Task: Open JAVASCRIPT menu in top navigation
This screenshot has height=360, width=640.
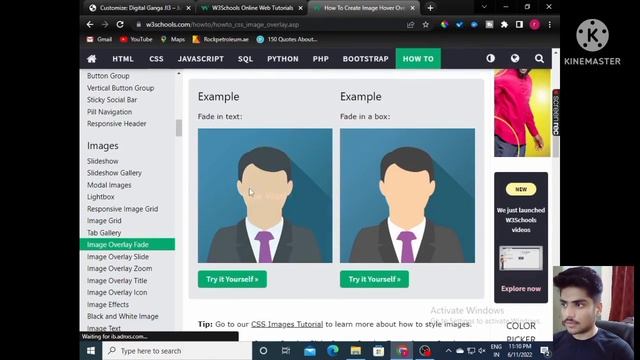Action: tap(201, 59)
